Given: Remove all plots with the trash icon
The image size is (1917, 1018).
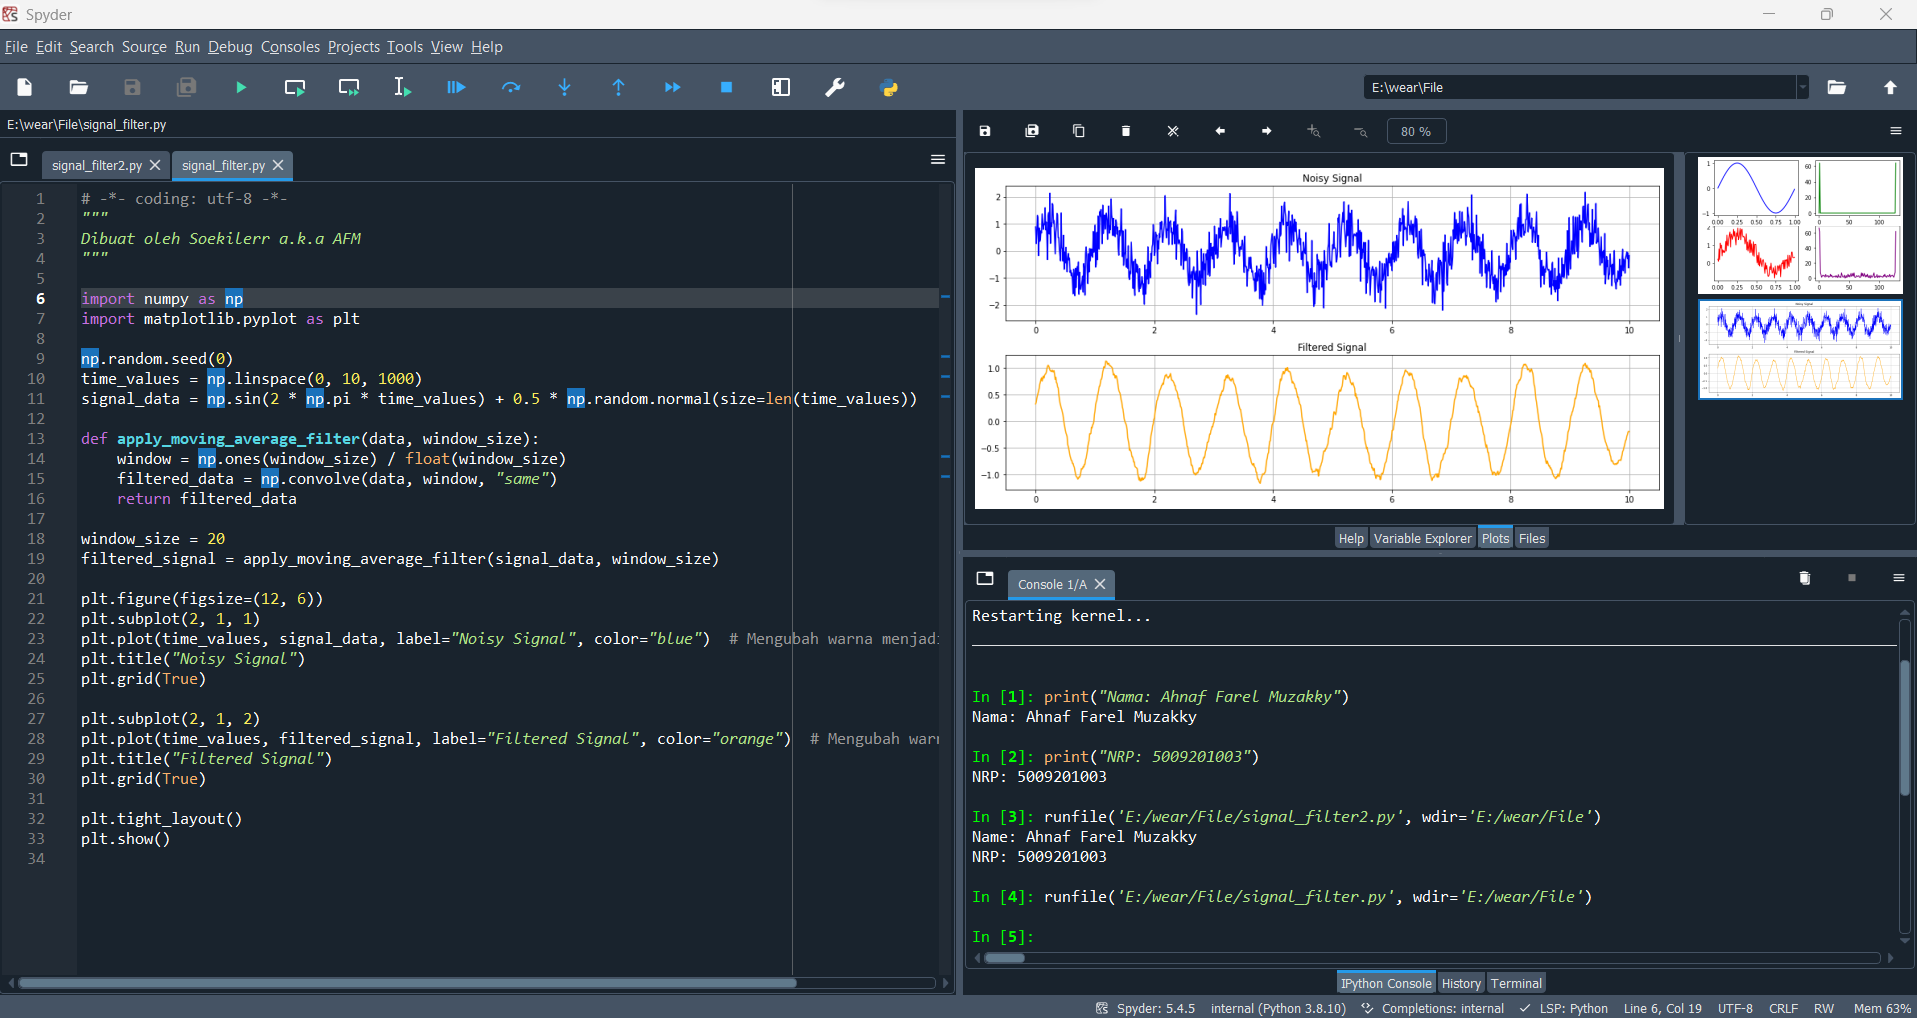Looking at the screenshot, I should [1125, 131].
